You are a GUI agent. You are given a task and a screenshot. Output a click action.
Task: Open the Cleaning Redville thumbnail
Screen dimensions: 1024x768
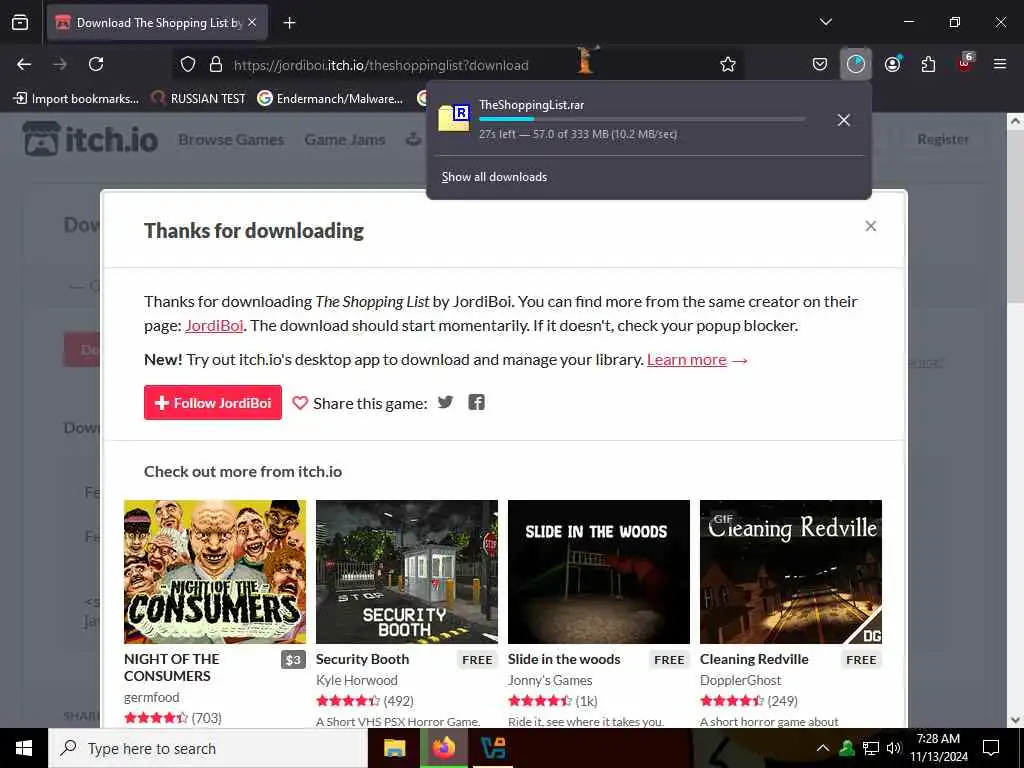[791, 572]
